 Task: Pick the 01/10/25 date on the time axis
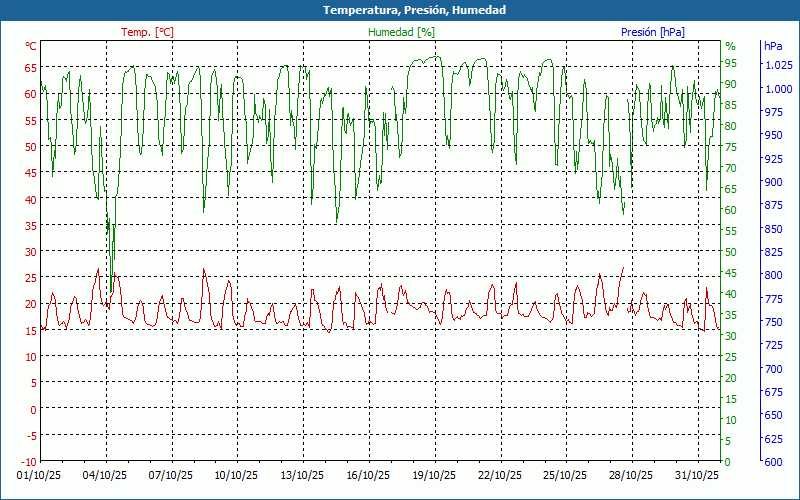click(x=39, y=476)
